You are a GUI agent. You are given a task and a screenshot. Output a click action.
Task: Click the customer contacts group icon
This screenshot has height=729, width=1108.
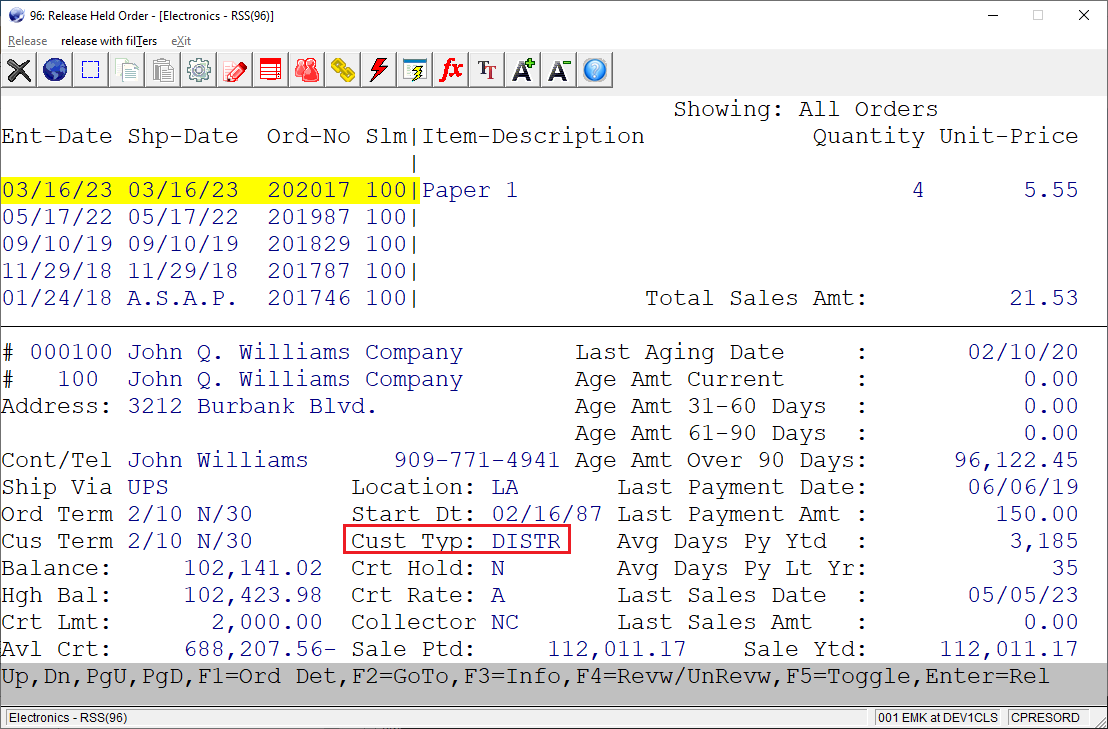click(x=306, y=70)
